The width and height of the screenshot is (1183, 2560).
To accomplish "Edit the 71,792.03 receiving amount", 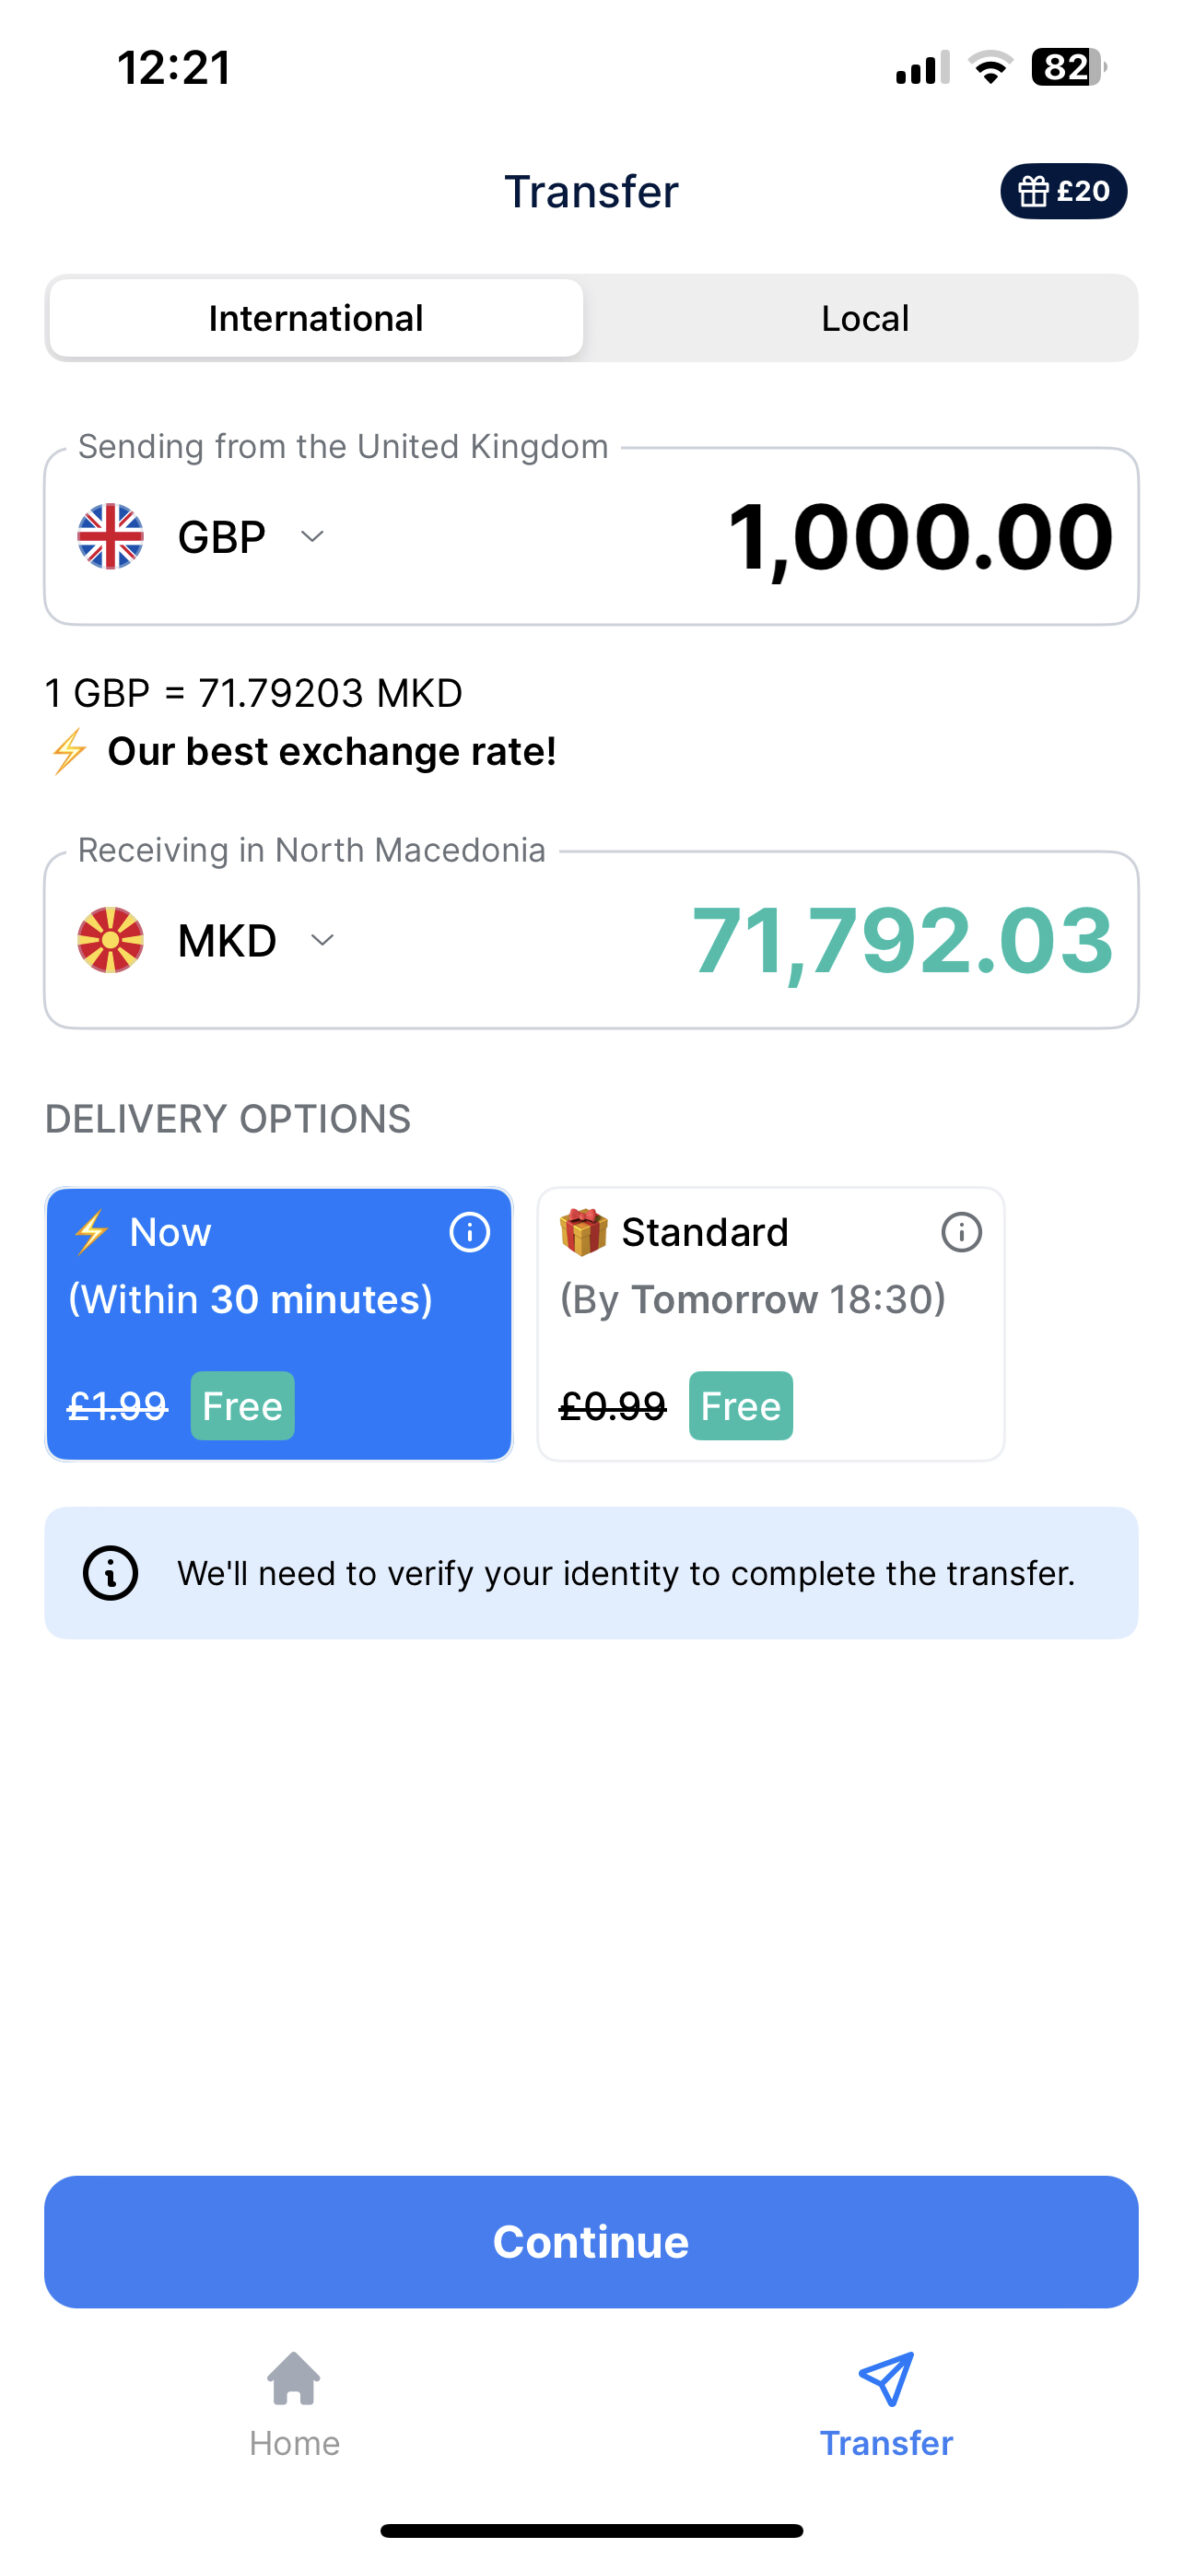I will click(x=902, y=940).
